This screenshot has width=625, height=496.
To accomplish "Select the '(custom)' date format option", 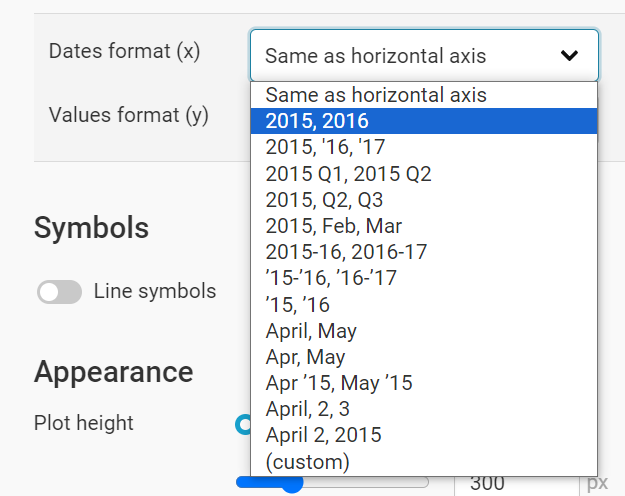I will [x=424, y=462].
